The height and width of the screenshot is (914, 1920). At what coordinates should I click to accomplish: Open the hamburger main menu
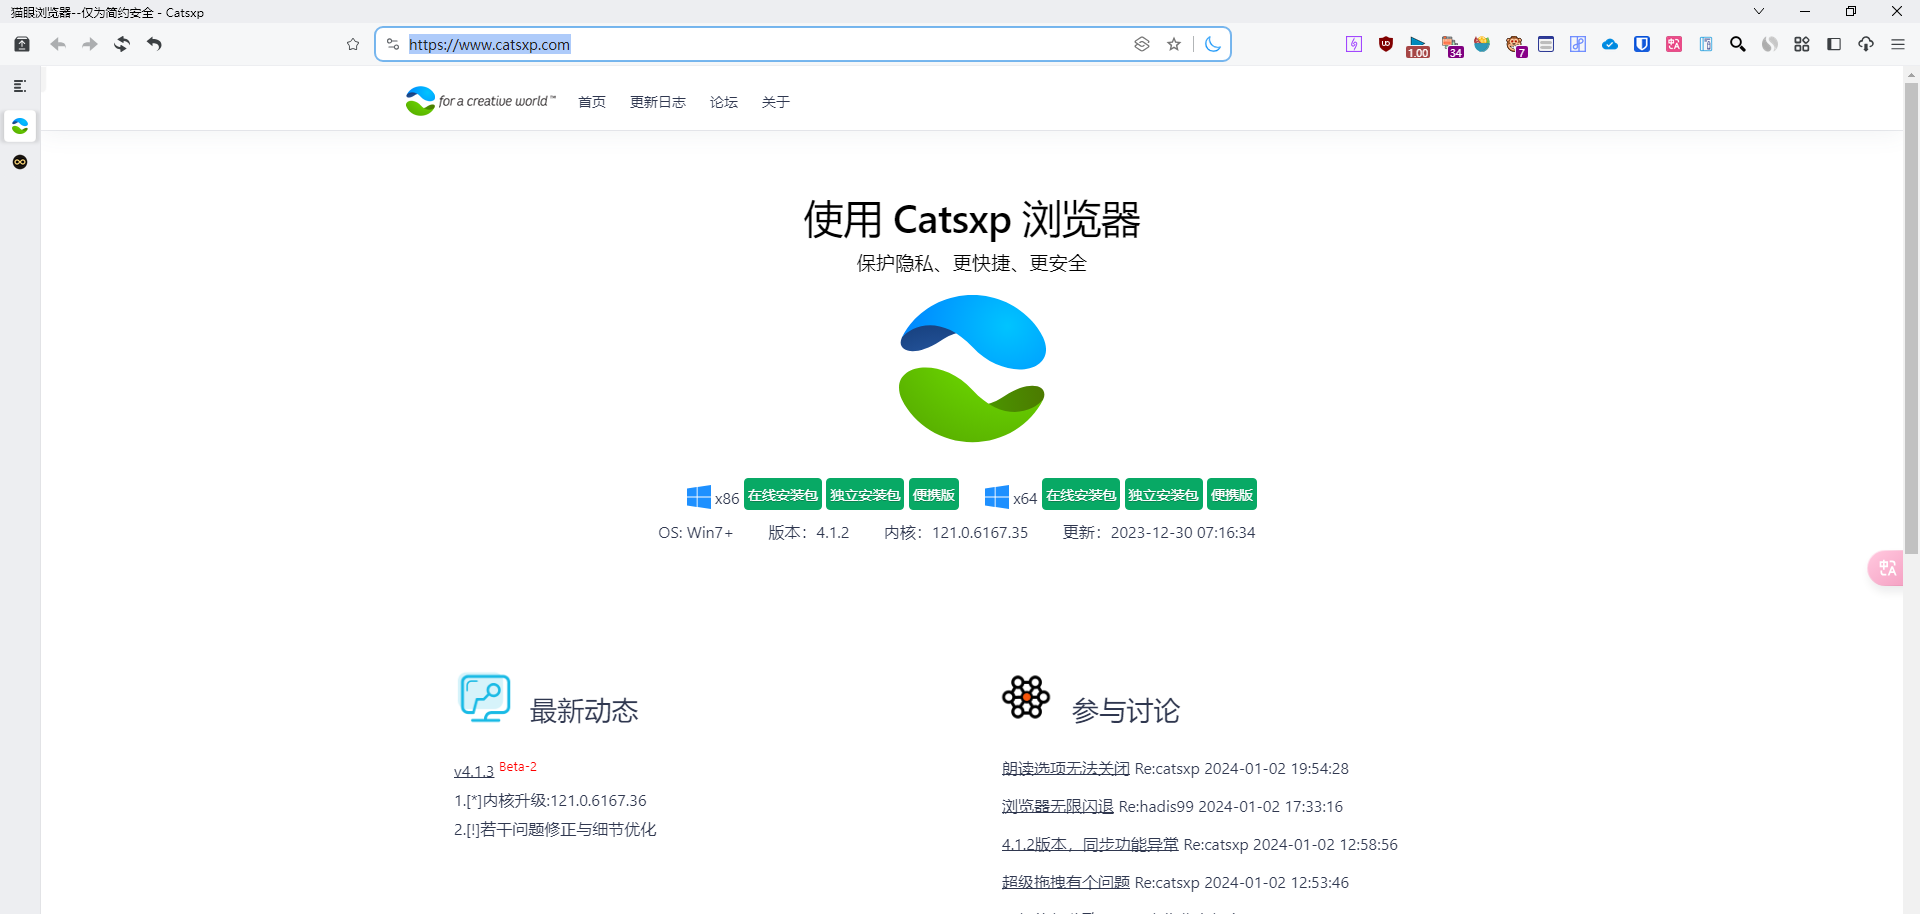pyautogui.click(x=1898, y=44)
